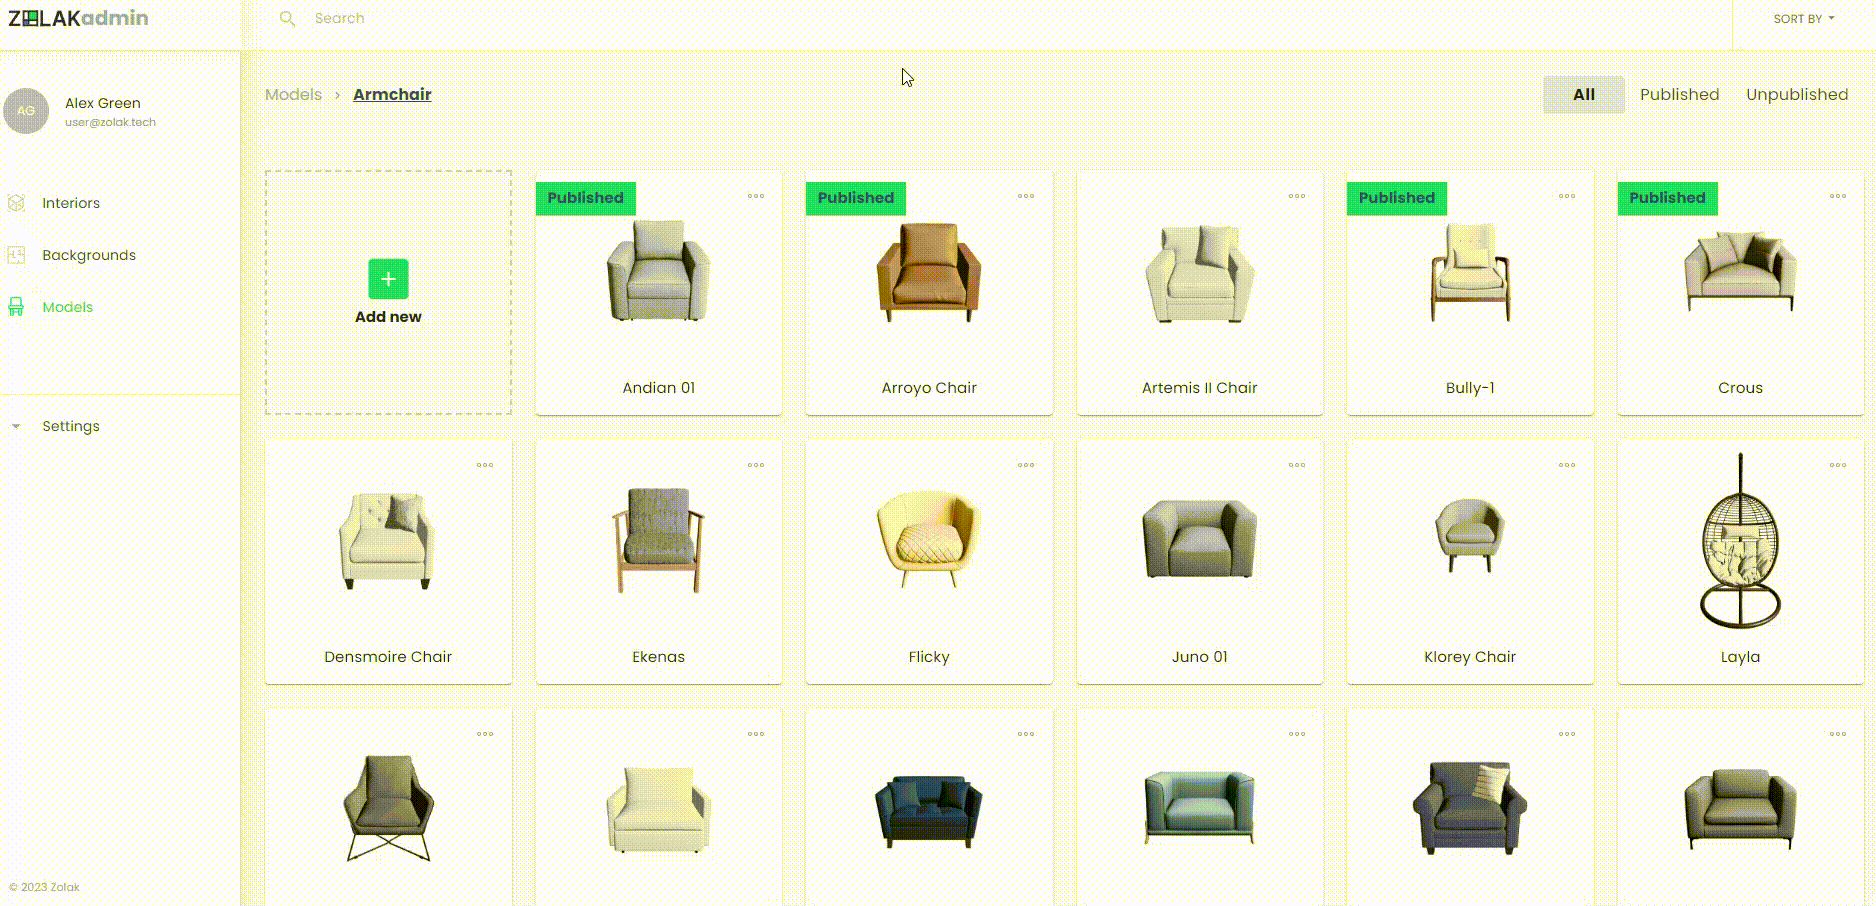Switch to the Published filter tab
The image size is (1876, 906).
coord(1679,94)
